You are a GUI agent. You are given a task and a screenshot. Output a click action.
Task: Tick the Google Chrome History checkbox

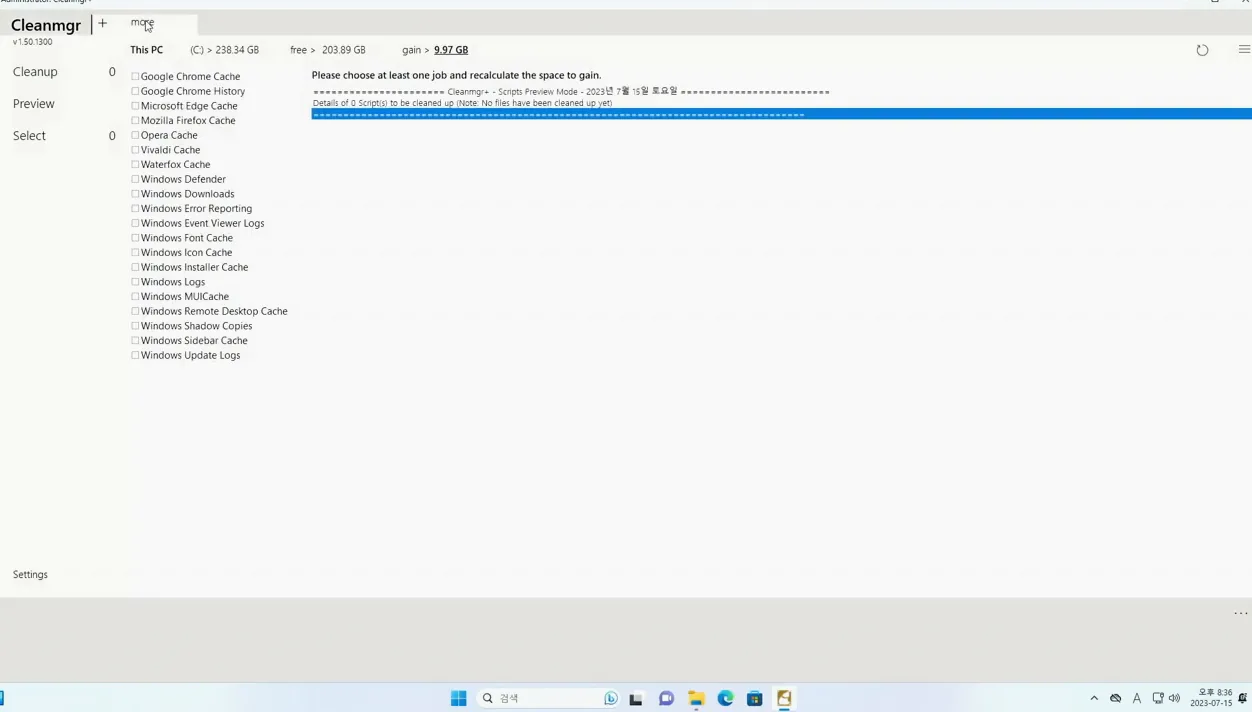coord(135,91)
